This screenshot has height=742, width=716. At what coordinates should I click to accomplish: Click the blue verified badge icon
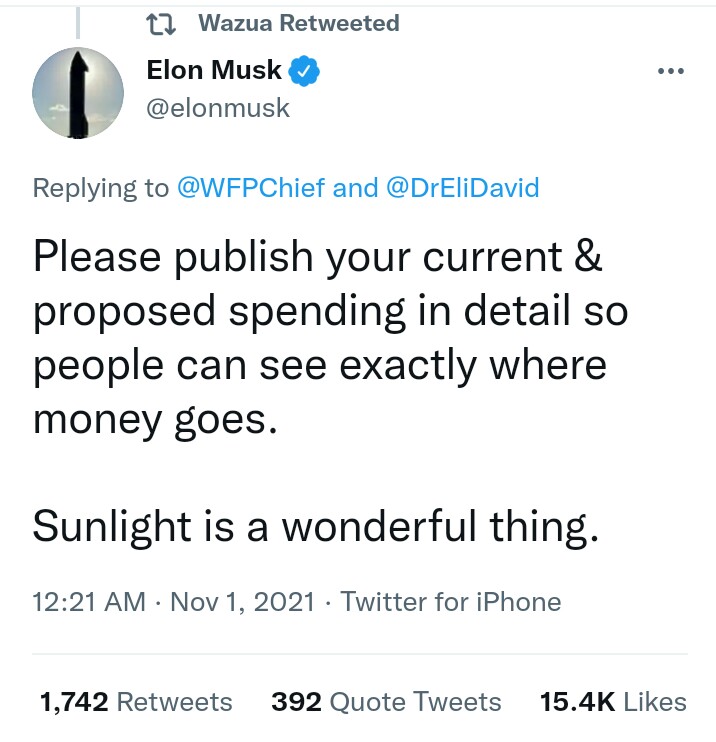point(305,71)
